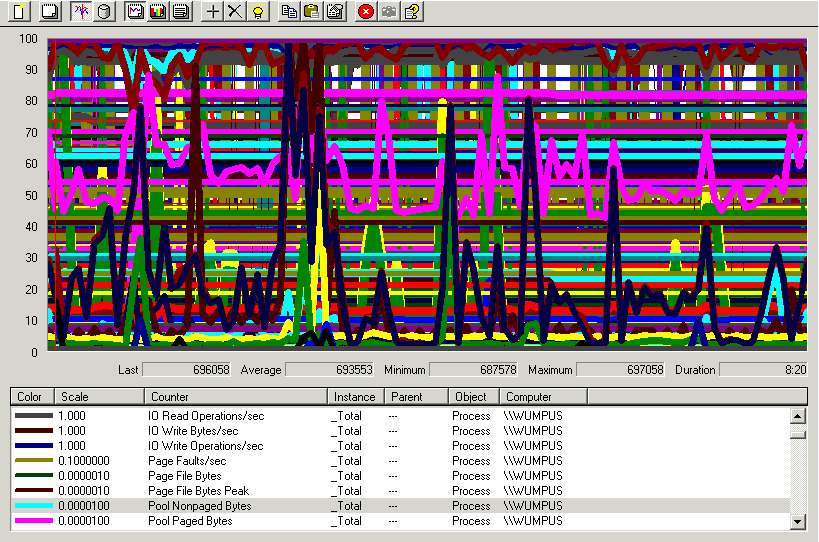Switch to View Report icon
The width and height of the screenshot is (819, 542).
tap(181, 11)
